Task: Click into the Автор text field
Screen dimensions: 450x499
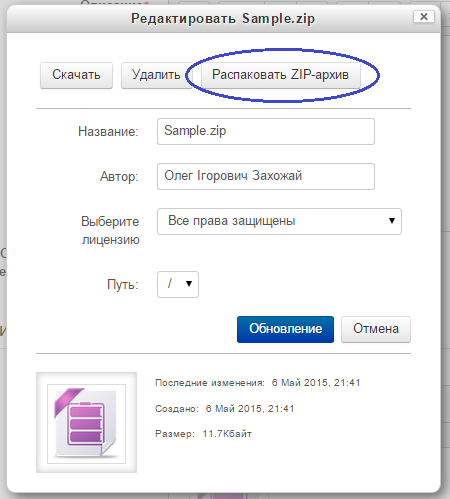Action: pos(266,176)
